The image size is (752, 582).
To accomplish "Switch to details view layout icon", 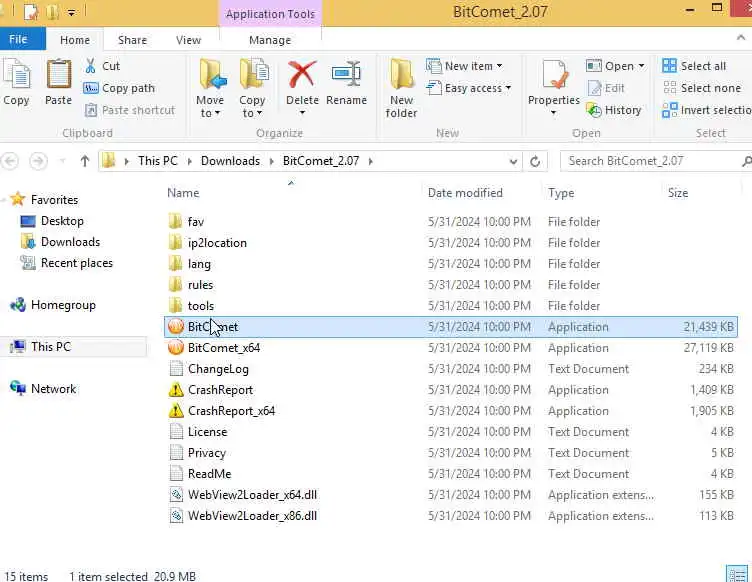I will (x=737, y=574).
